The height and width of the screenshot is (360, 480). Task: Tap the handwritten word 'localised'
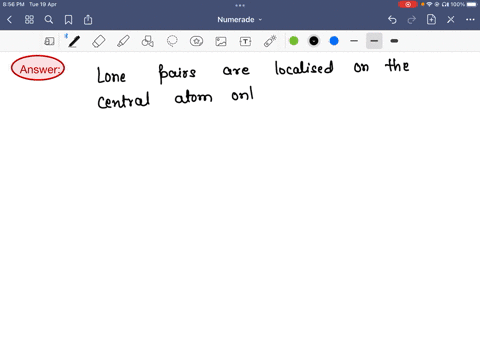304,68
